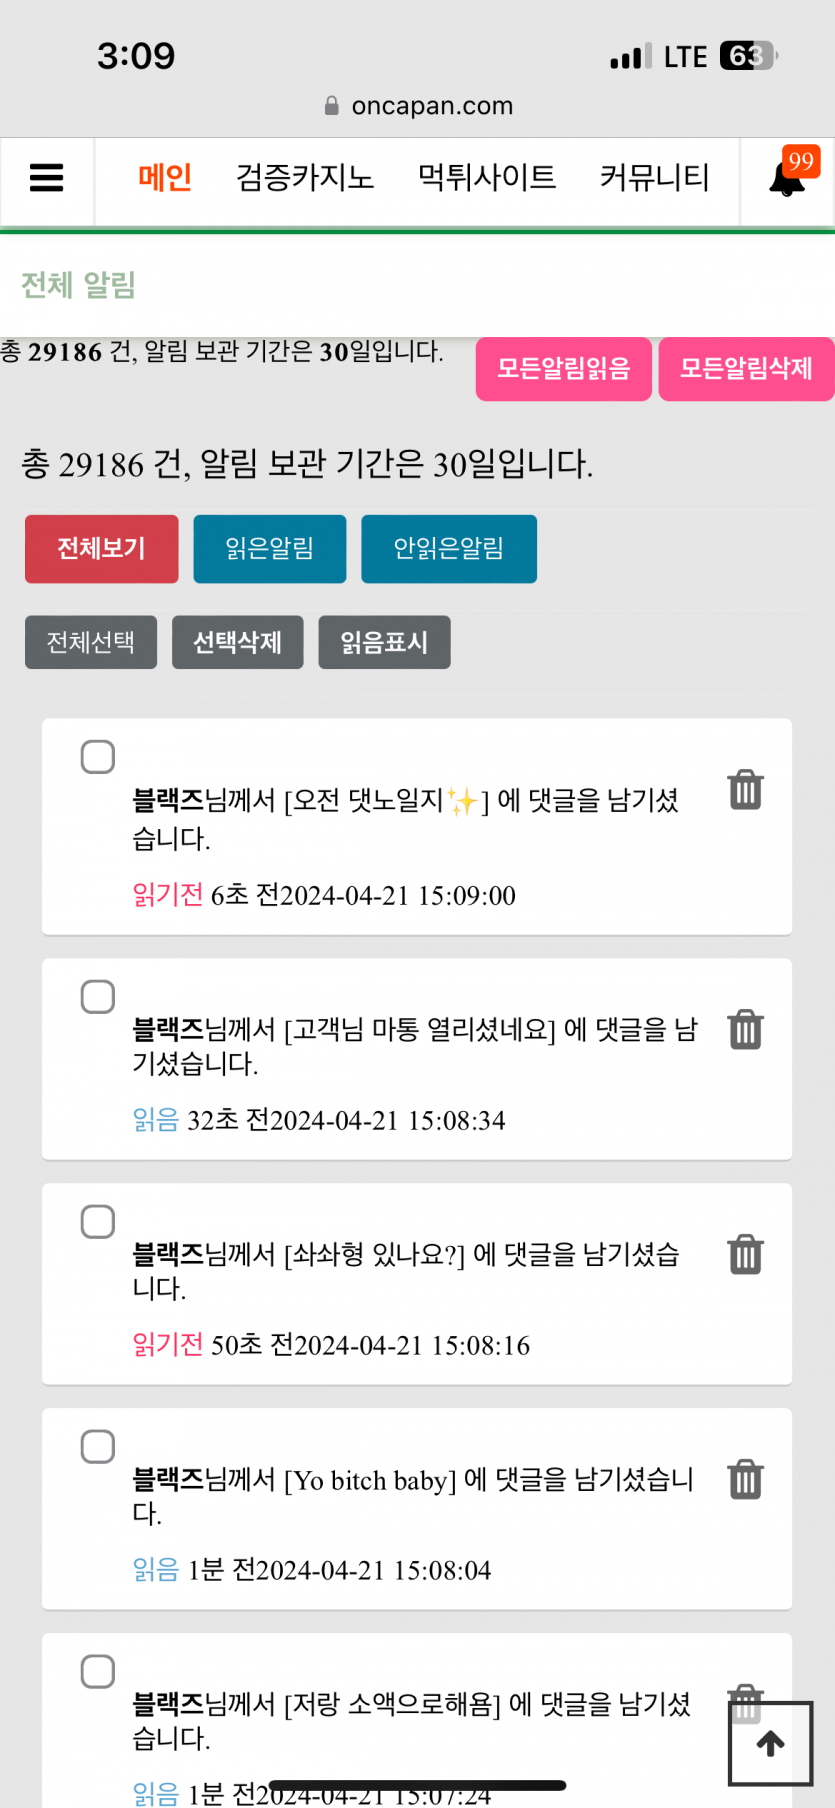Tick the 솨솨형 있나요? notification checkbox
This screenshot has height=1808, width=835.
coord(98,1222)
